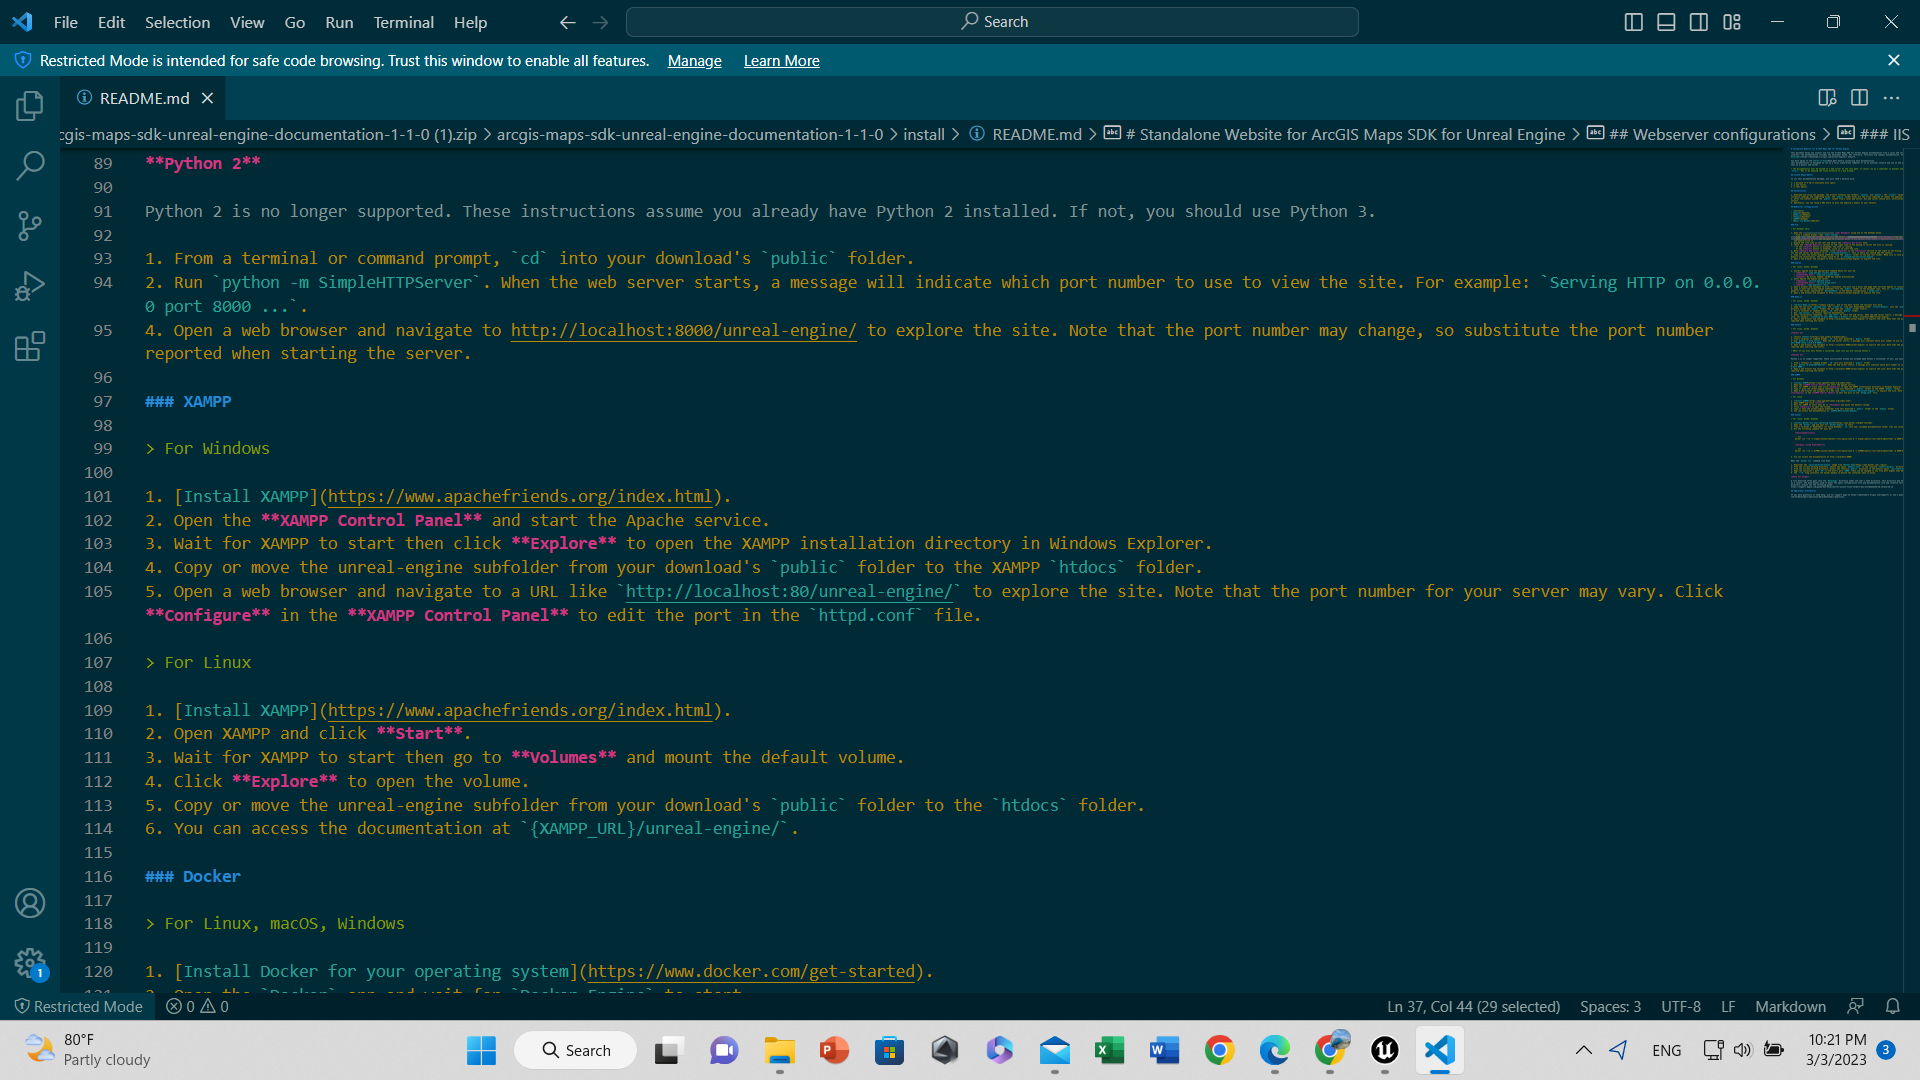This screenshot has width=1920, height=1080.
Task: Toggle the bottom panel layout button
Action: click(x=1666, y=22)
